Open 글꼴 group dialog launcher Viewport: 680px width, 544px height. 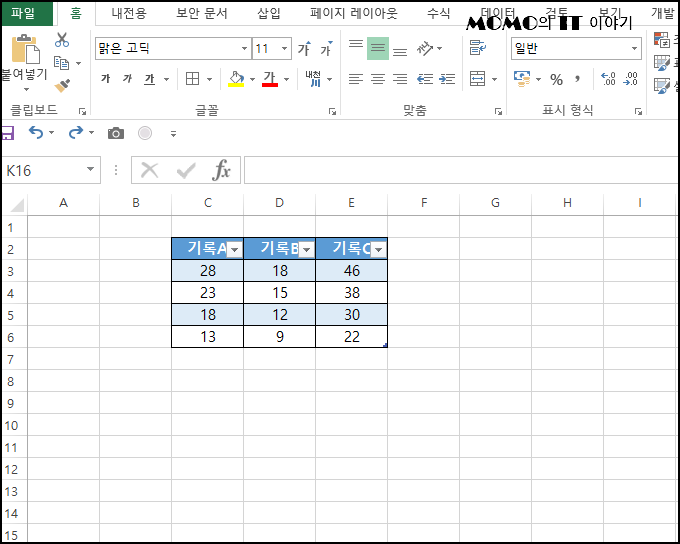(x=333, y=112)
